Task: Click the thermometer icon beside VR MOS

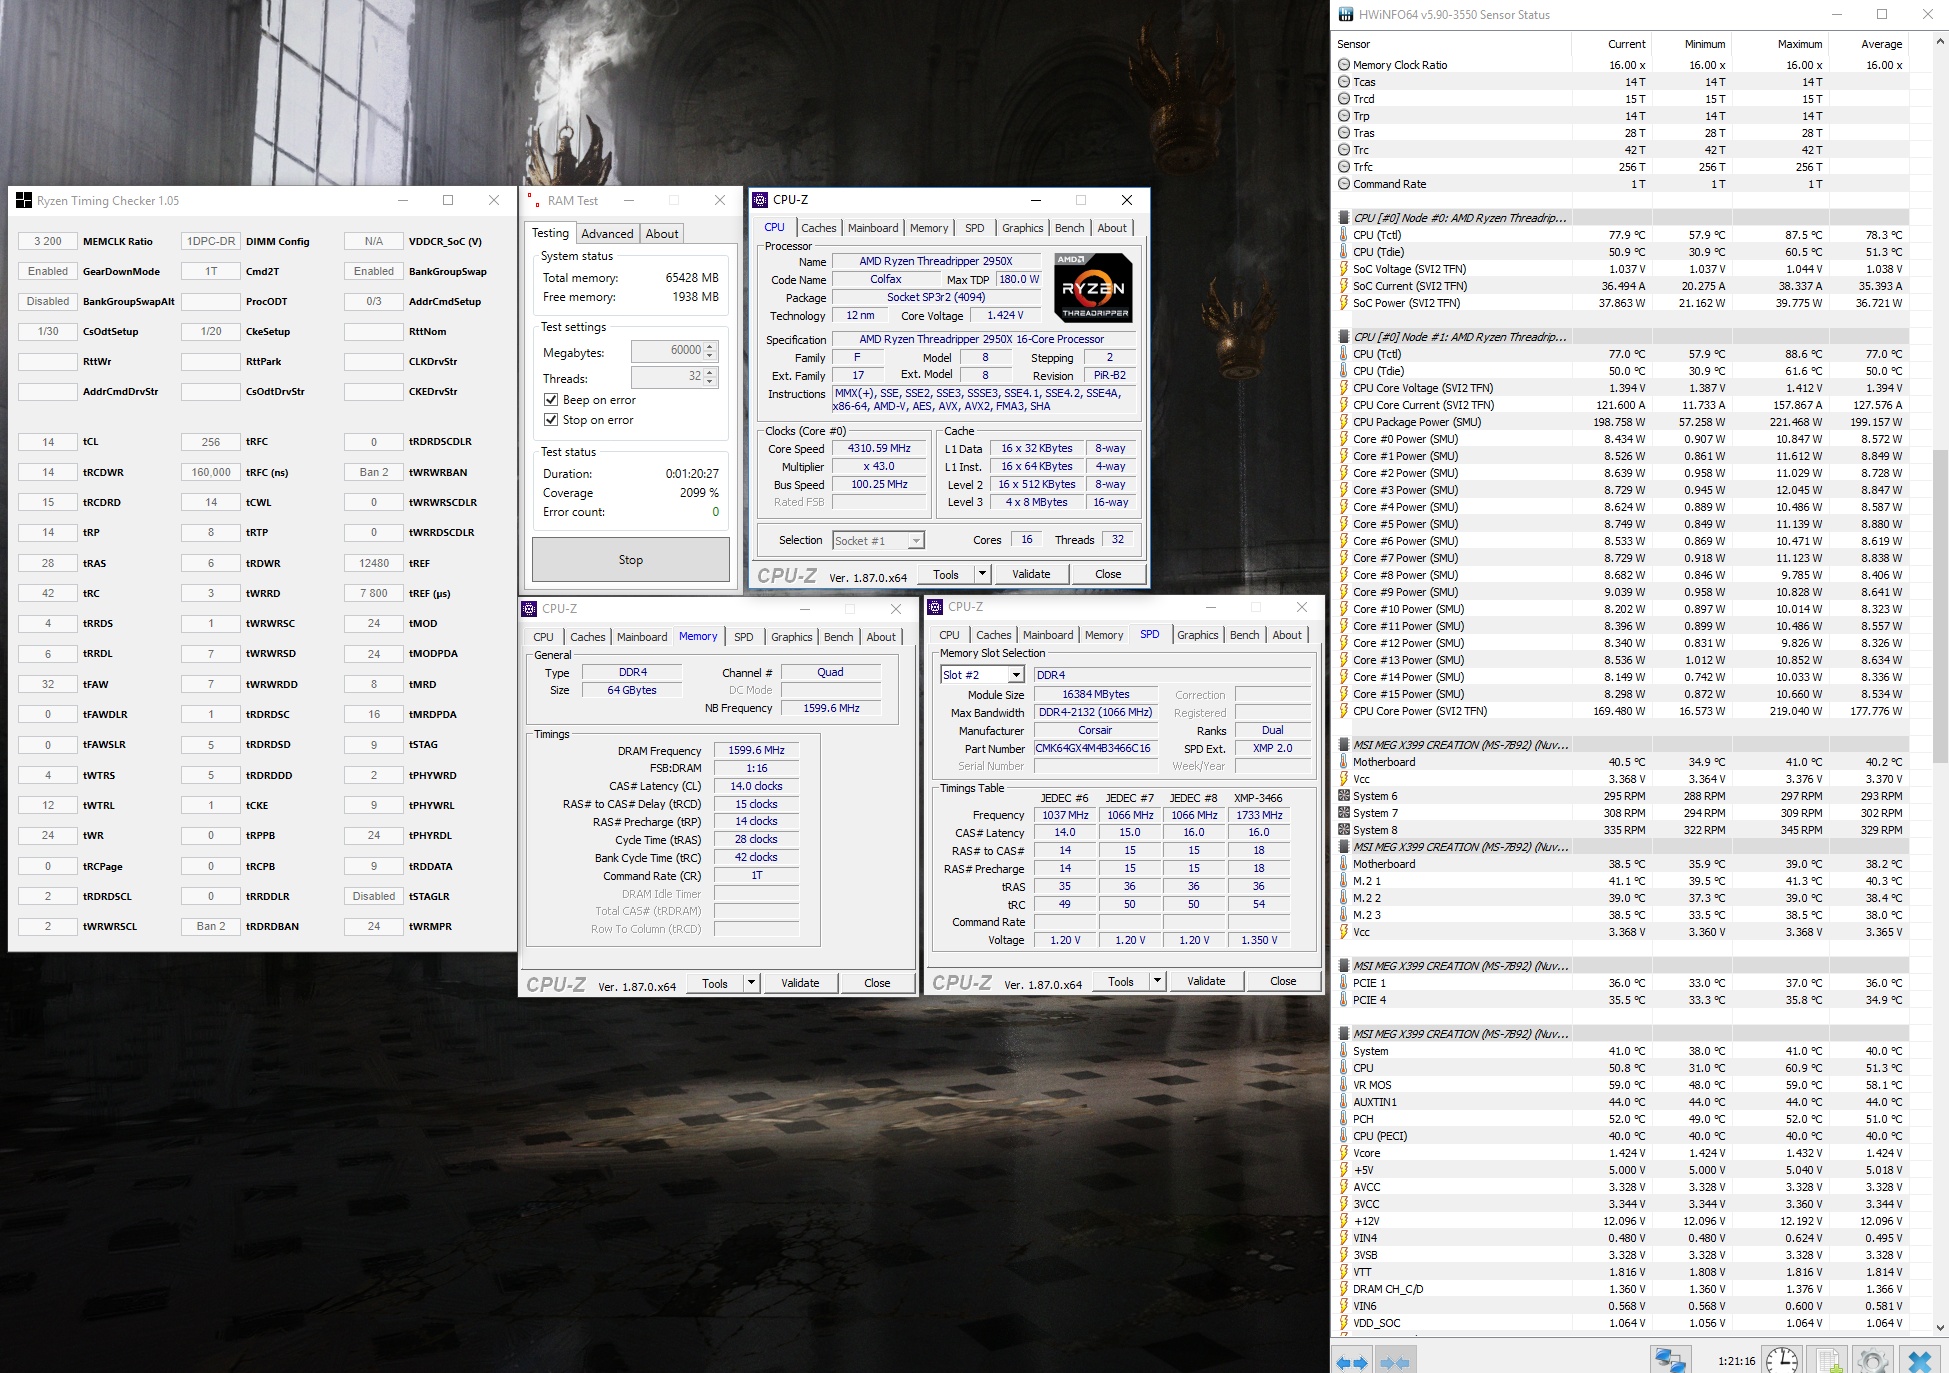Action: 1344,1085
